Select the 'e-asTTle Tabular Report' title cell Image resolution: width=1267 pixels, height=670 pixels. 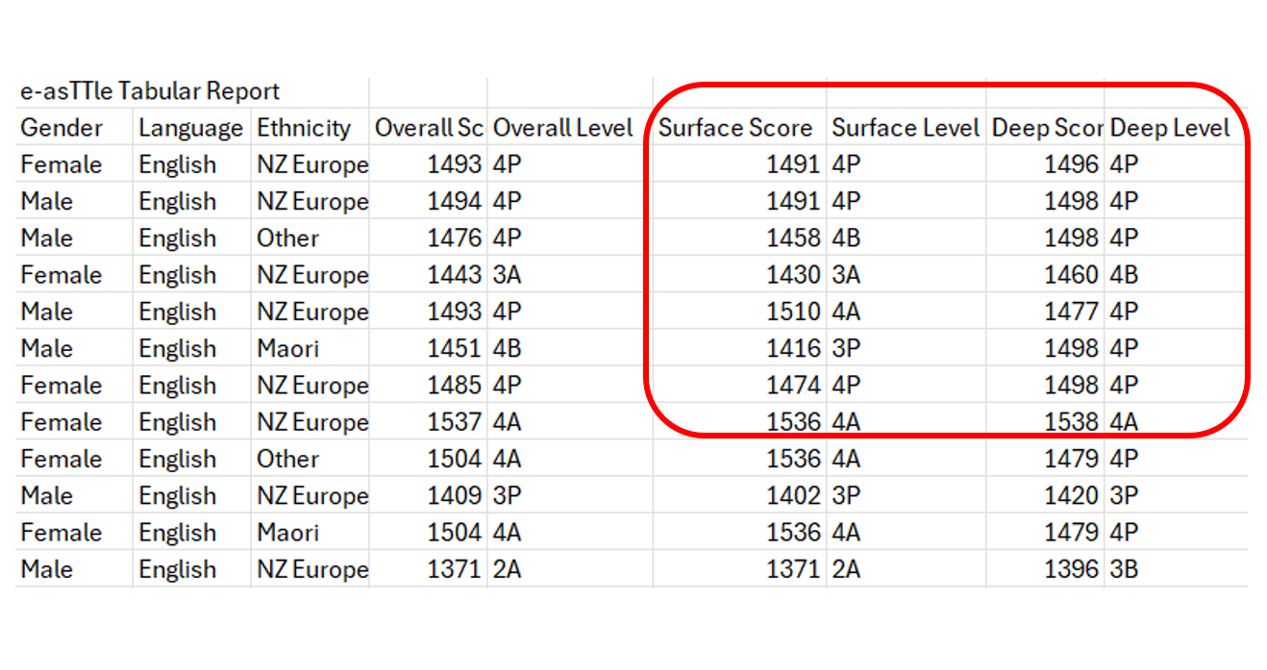point(150,92)
